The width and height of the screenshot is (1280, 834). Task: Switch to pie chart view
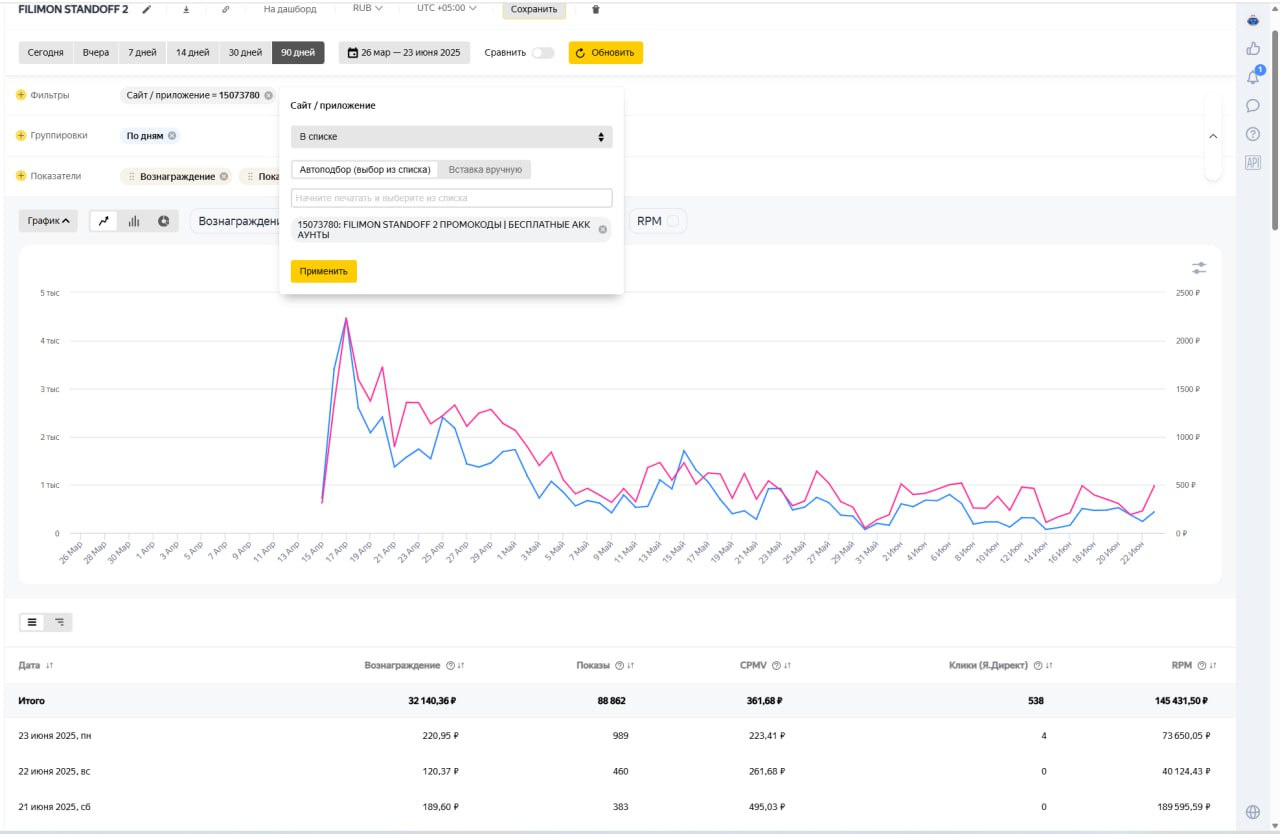[163, 221]
